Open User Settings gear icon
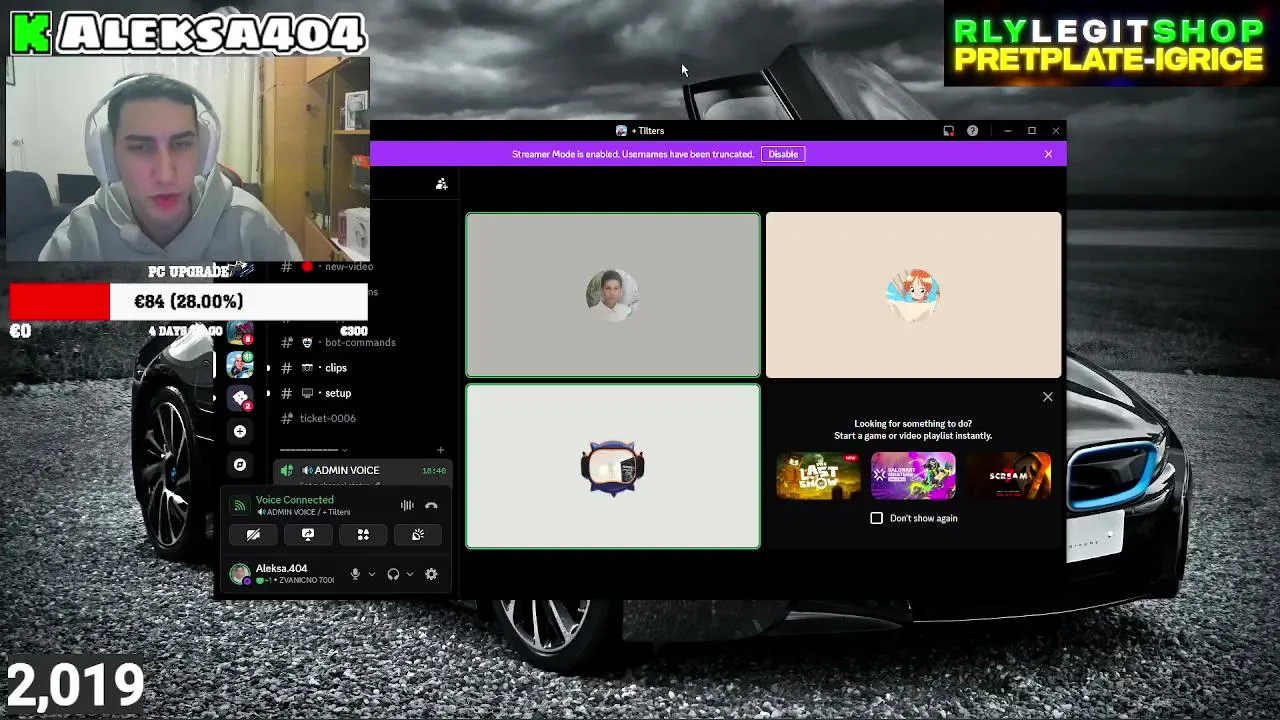This screenshot has height=720, width=1280. [431, 574]
